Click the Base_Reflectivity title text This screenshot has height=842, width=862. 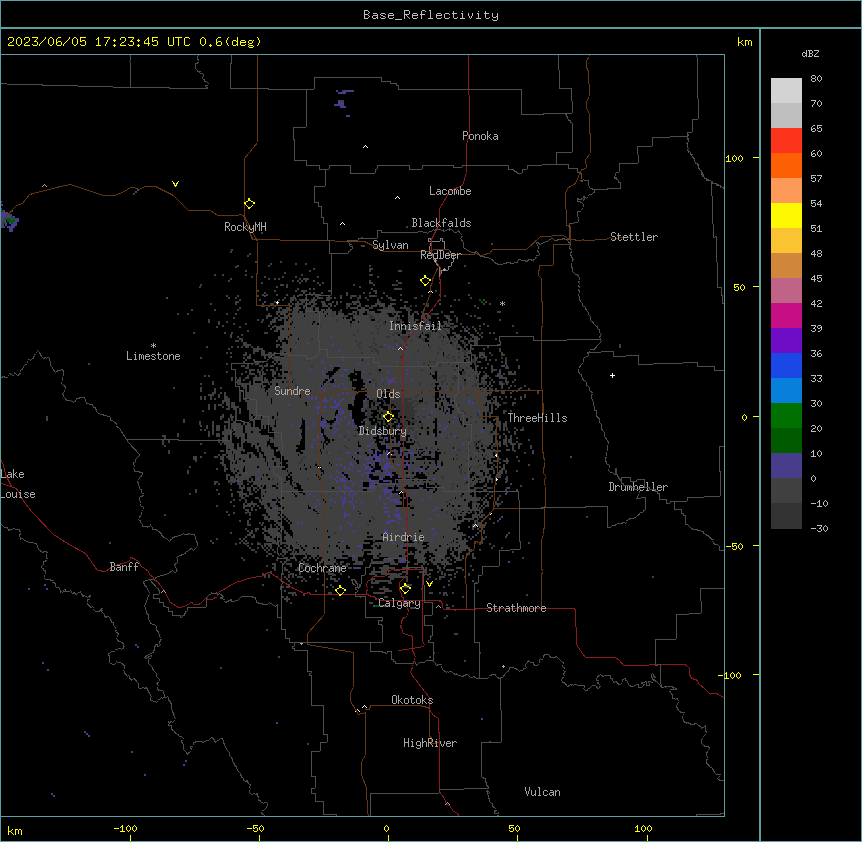click(431, 15)
